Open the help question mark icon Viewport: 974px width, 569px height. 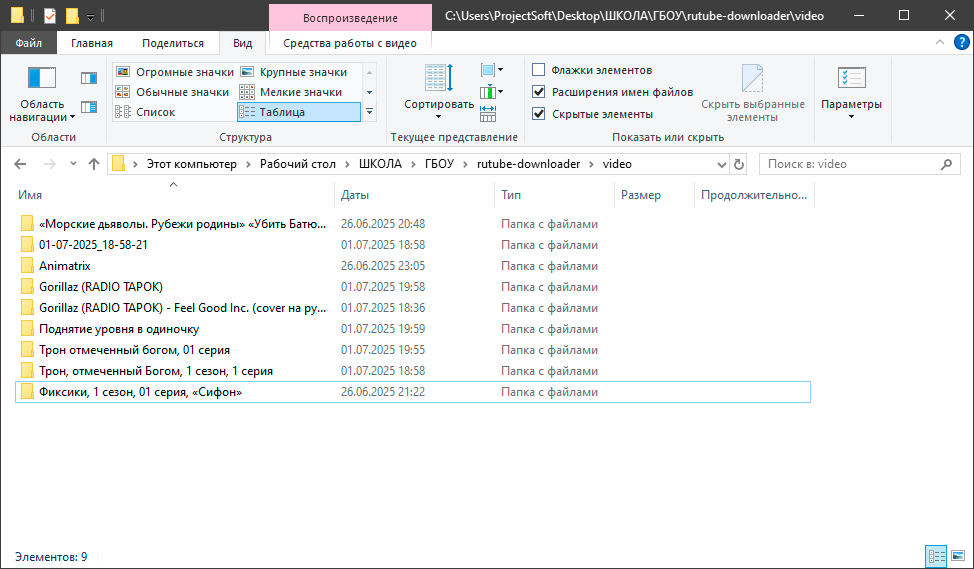[960, 43]
